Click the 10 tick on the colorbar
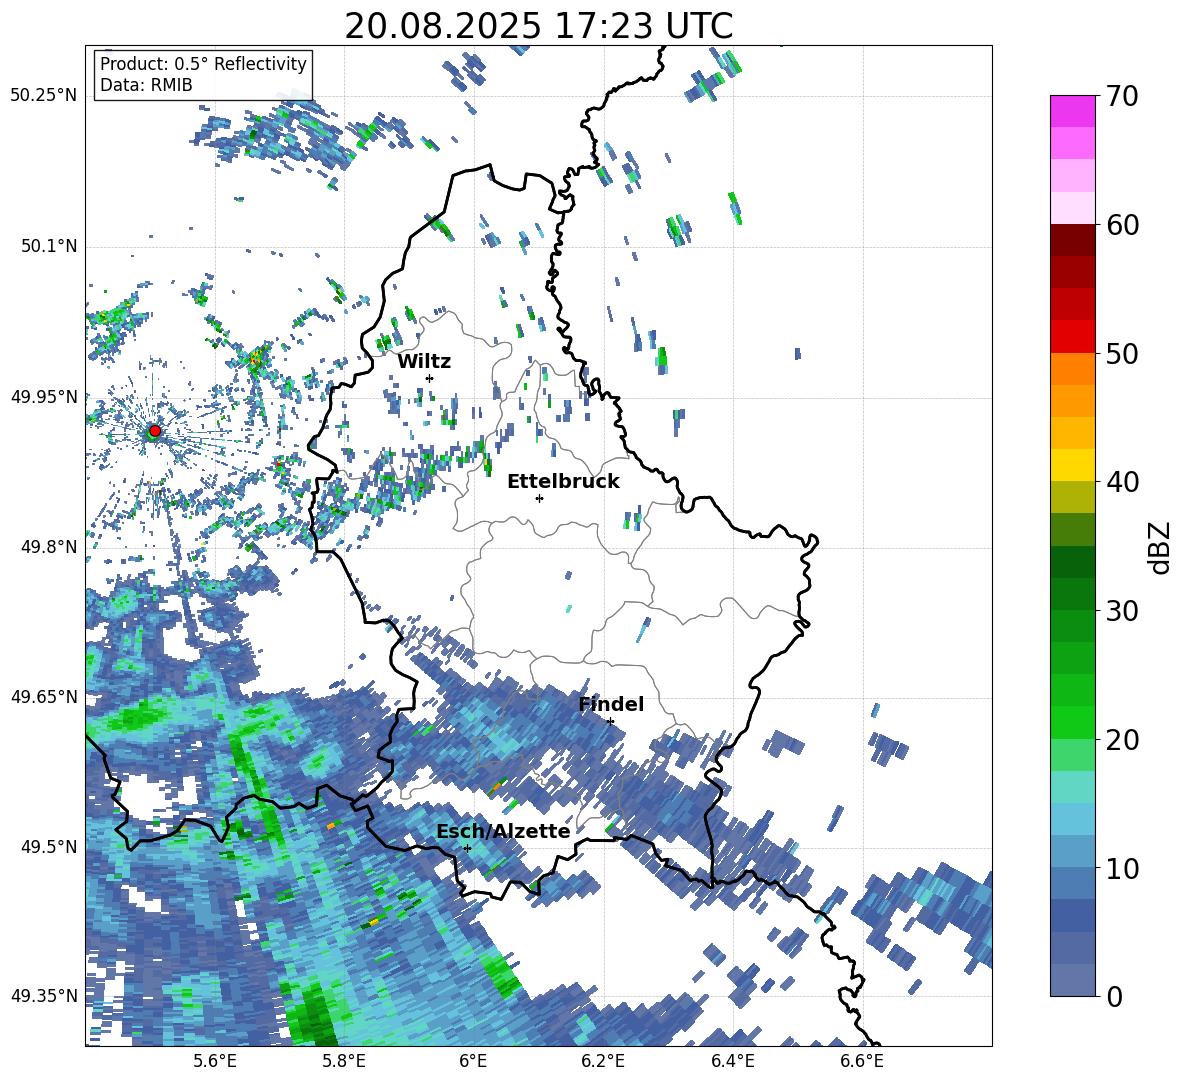 (x=1121, y=868)
